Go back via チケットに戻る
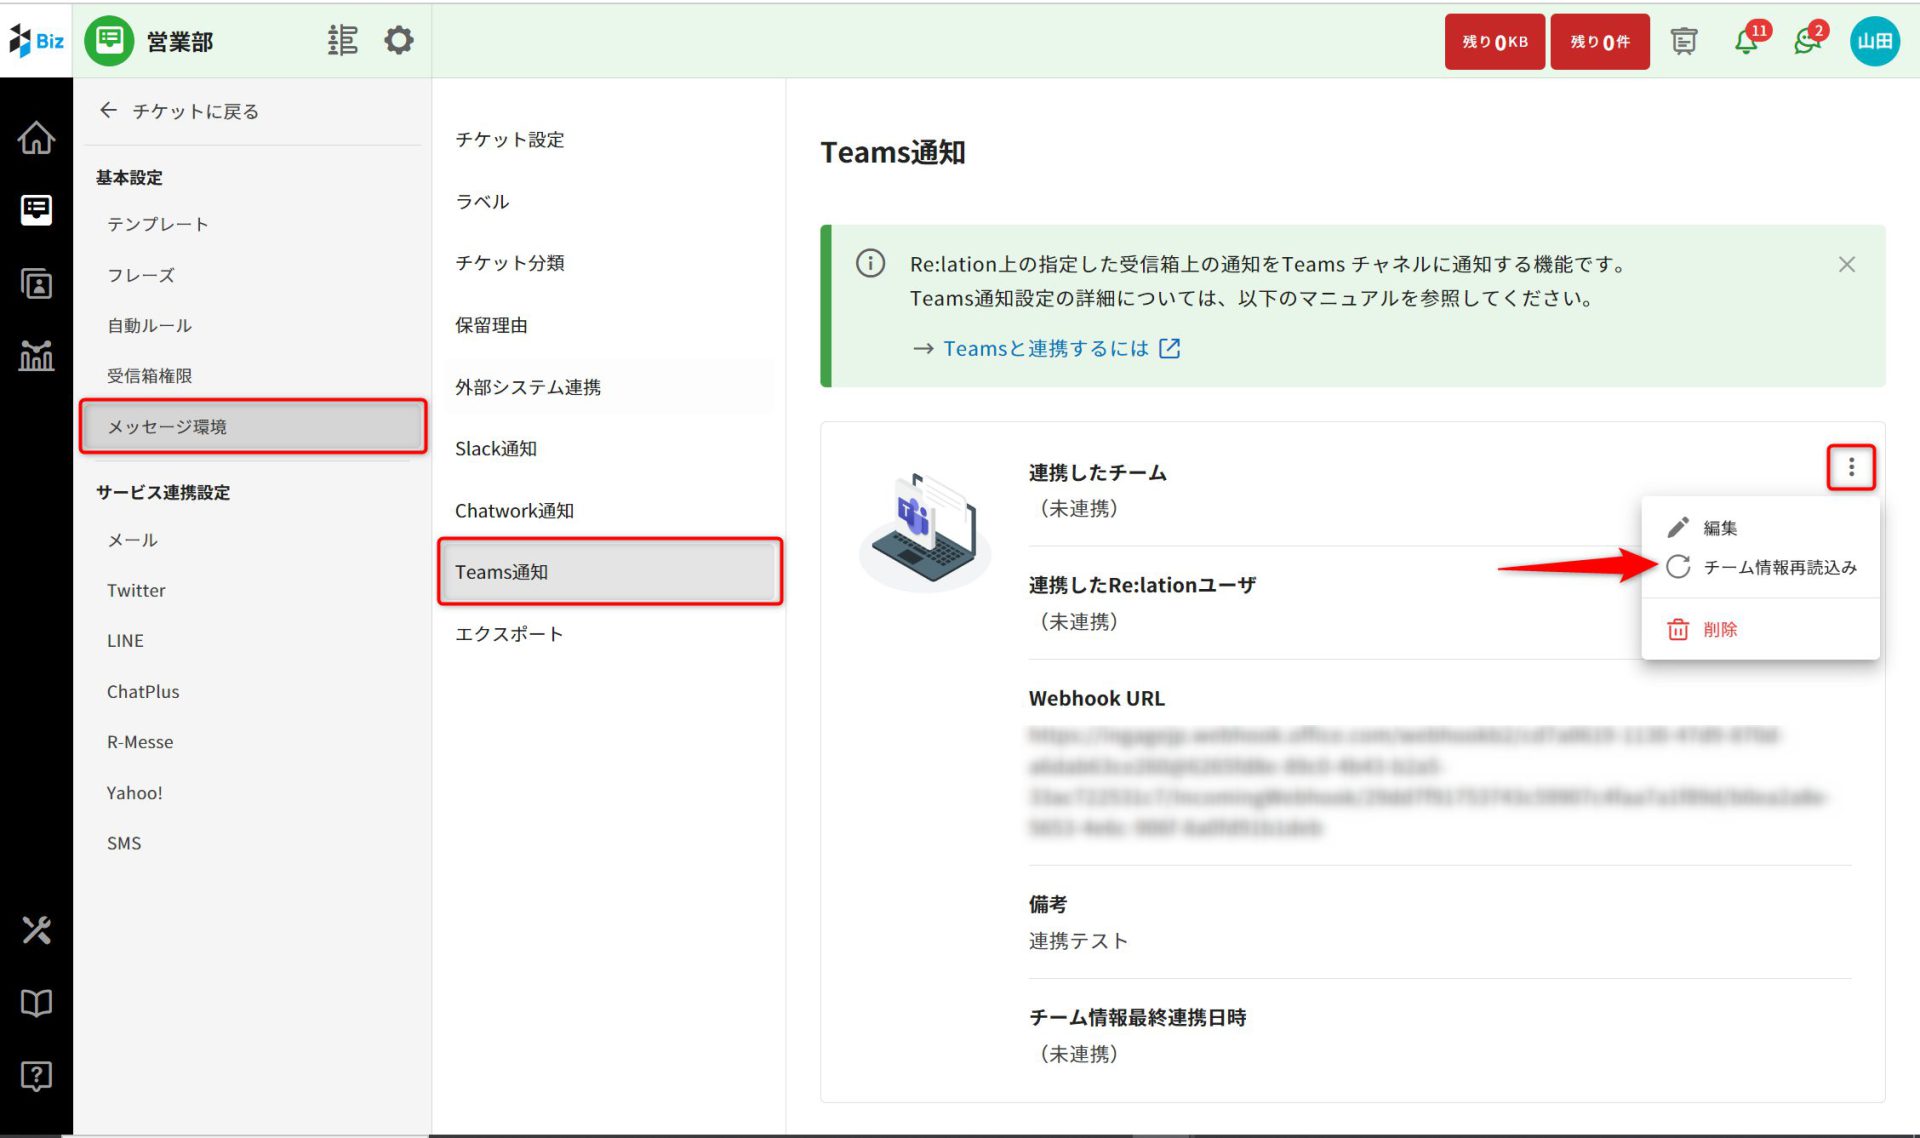The height and width of the screenshot is (1138, 1920). point(180,111)
